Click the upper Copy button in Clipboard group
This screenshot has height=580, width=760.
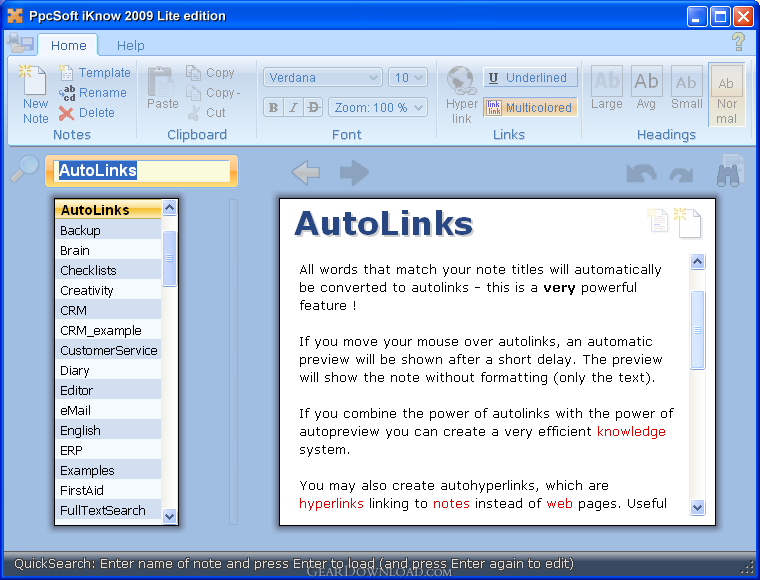click(210, 73)
